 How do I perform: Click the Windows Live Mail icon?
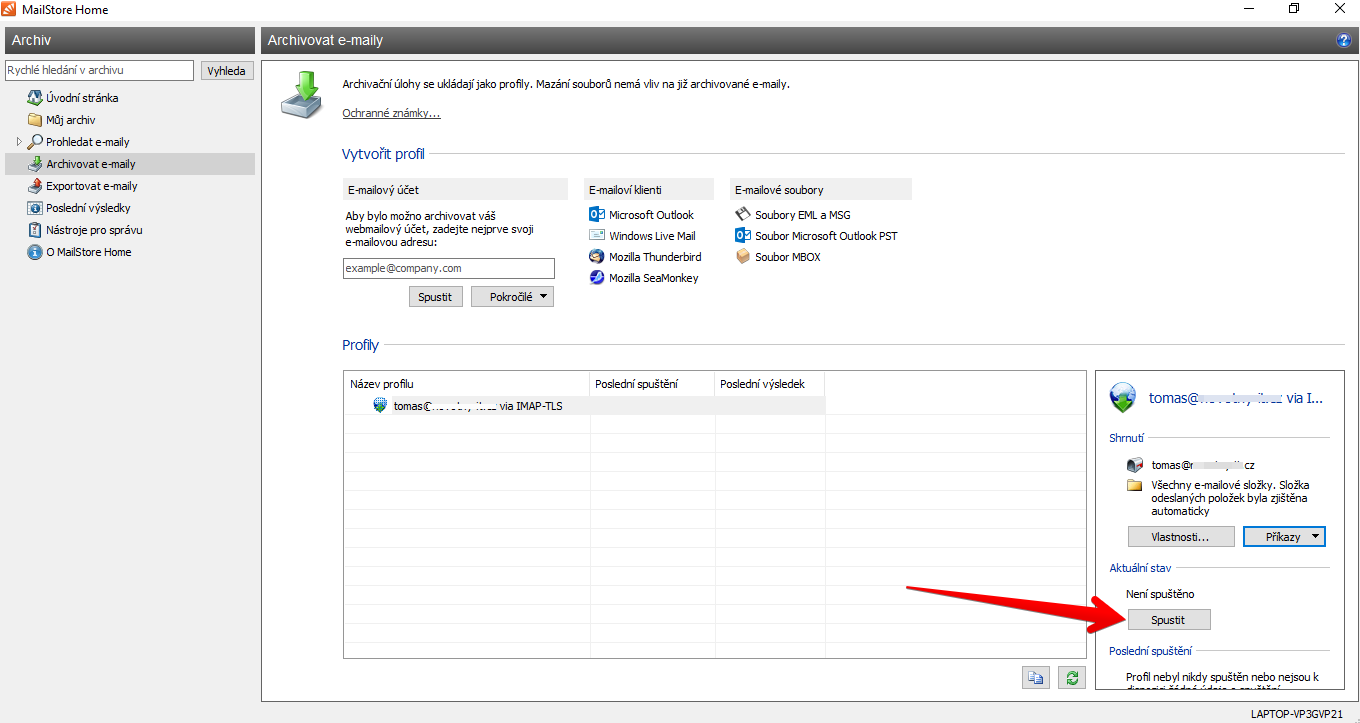pos(597,236)
